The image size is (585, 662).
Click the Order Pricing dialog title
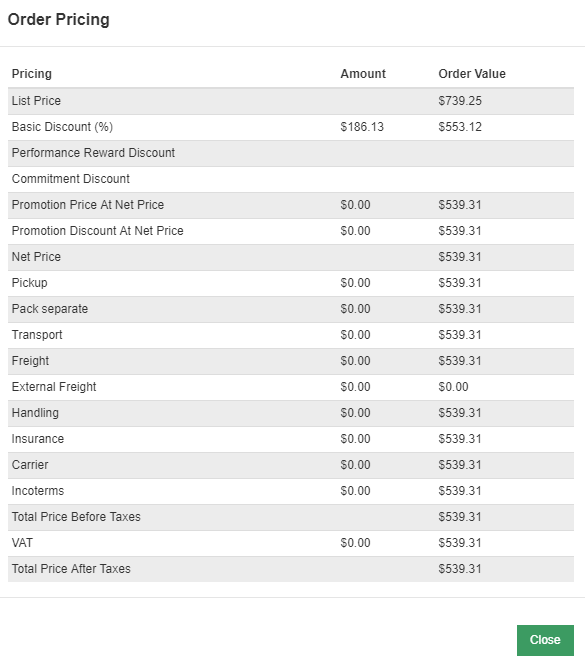tap(59, 19)
